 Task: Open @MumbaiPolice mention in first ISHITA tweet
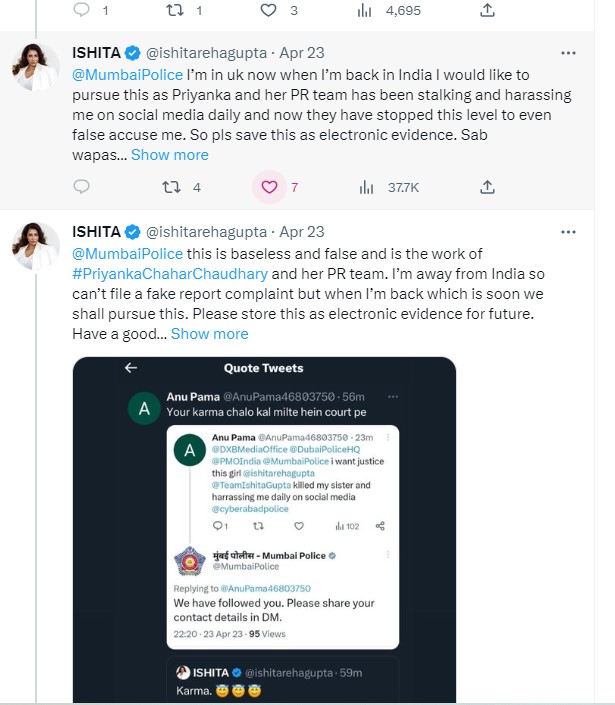pos(127,75)
